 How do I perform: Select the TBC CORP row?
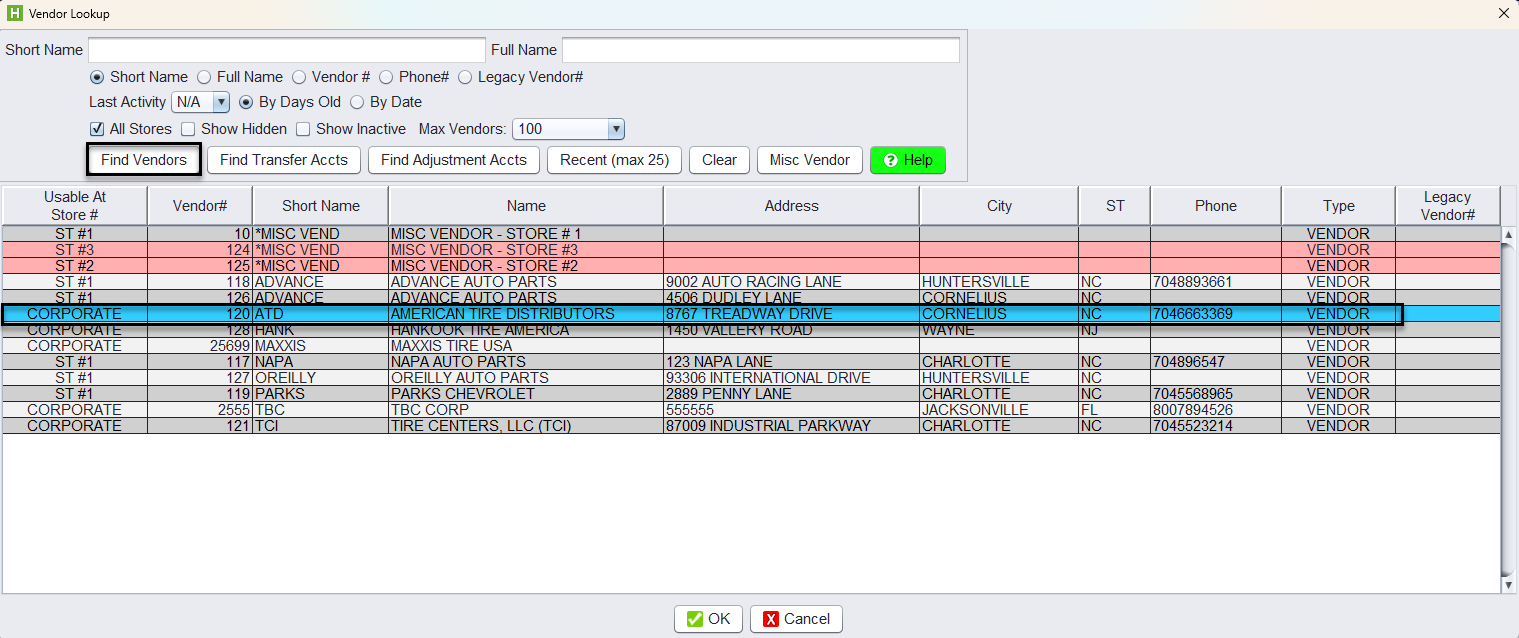pos(751,410)
